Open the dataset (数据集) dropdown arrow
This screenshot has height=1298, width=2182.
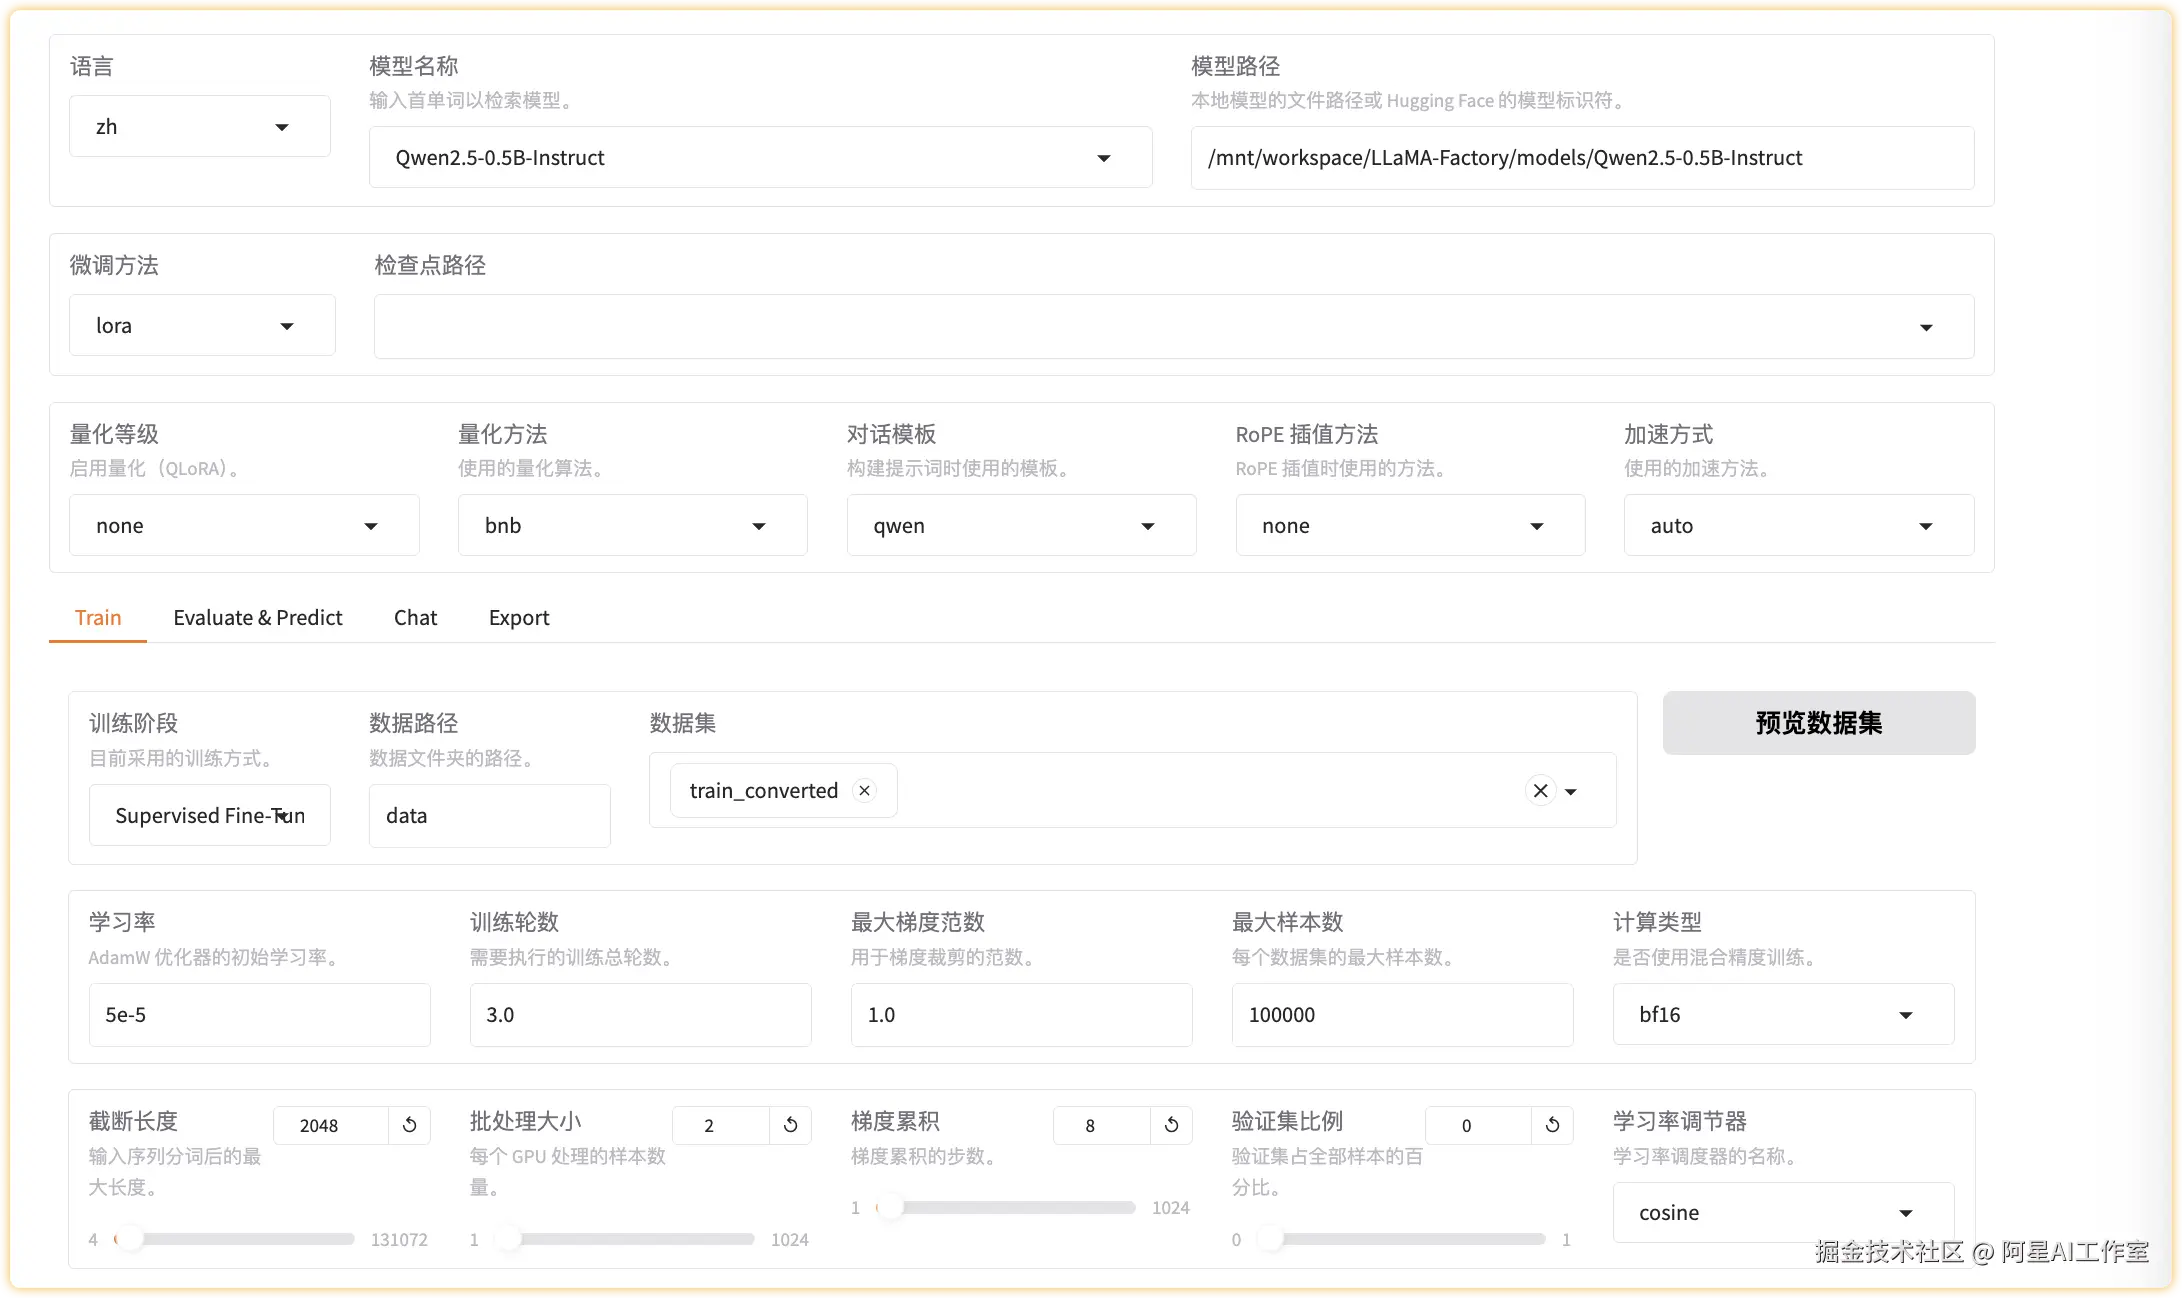[x=1572, y=791]
